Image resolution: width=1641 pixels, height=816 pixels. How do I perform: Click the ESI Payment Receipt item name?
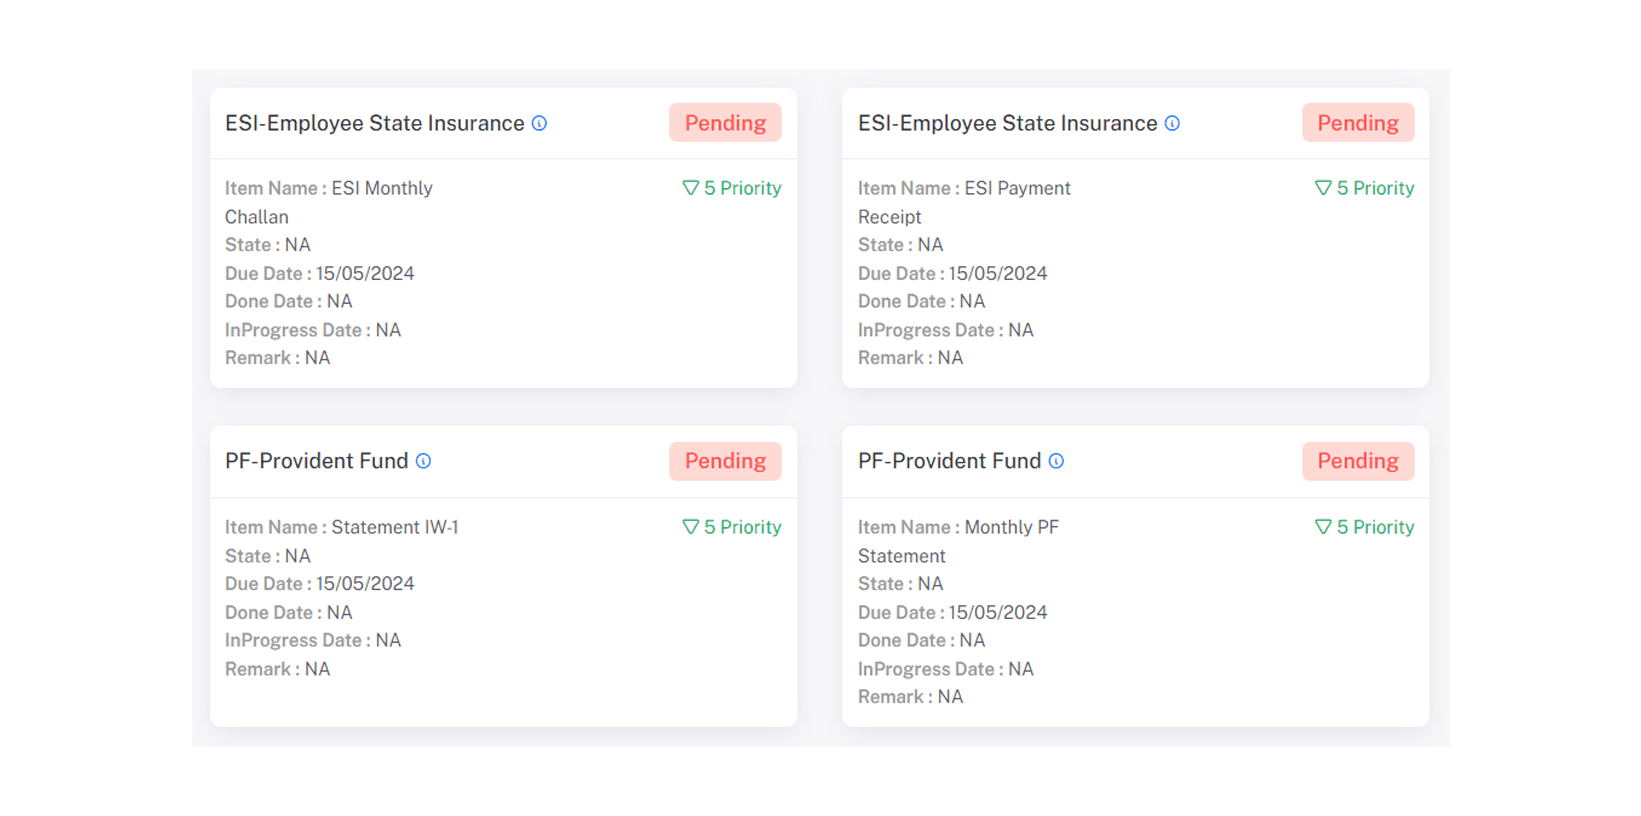pos(1016,188)
